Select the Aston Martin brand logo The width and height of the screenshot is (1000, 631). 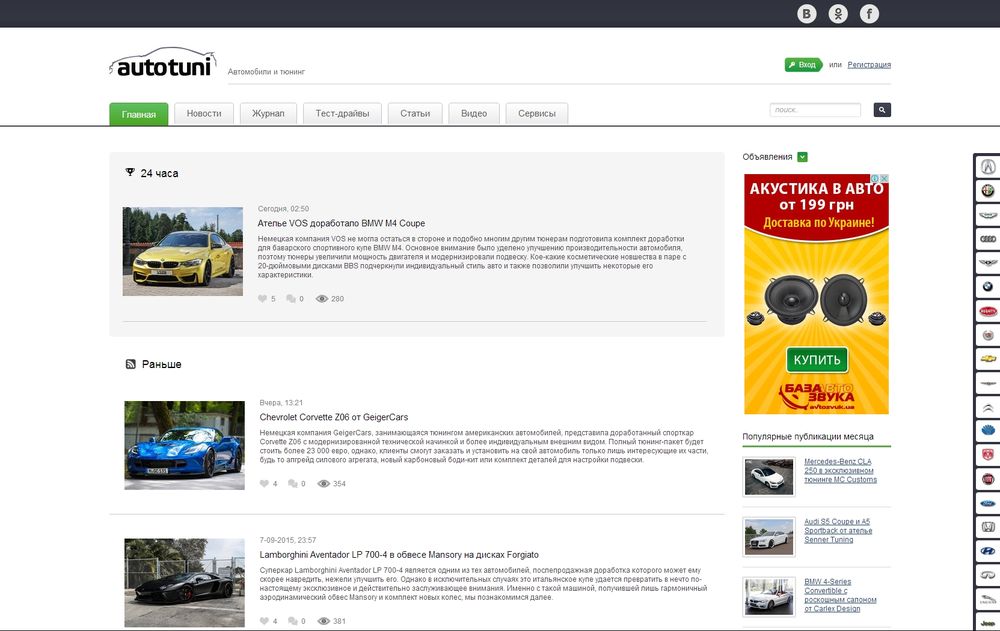click(988, 215)
